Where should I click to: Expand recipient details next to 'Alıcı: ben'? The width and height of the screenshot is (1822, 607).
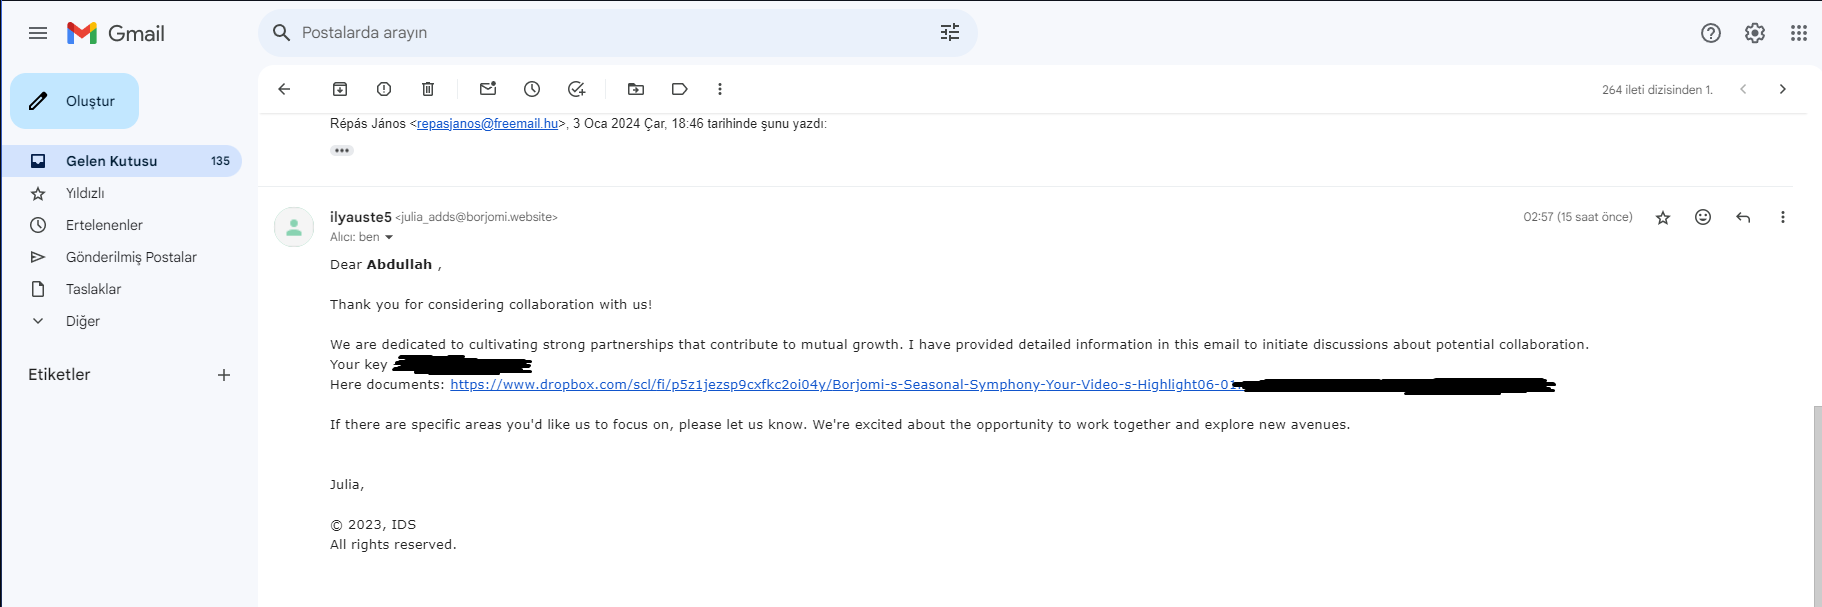point(389,237)
